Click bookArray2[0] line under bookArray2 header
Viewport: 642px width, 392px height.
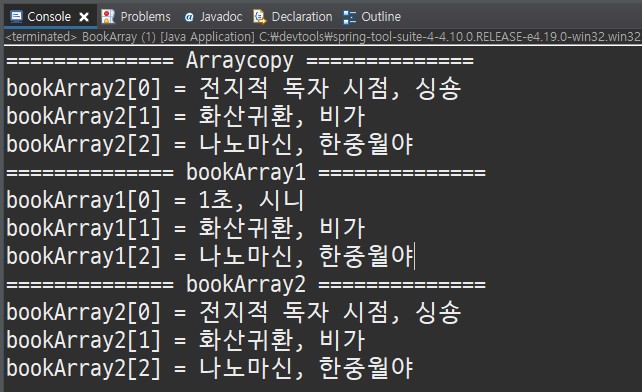click(x=234, y=312)
